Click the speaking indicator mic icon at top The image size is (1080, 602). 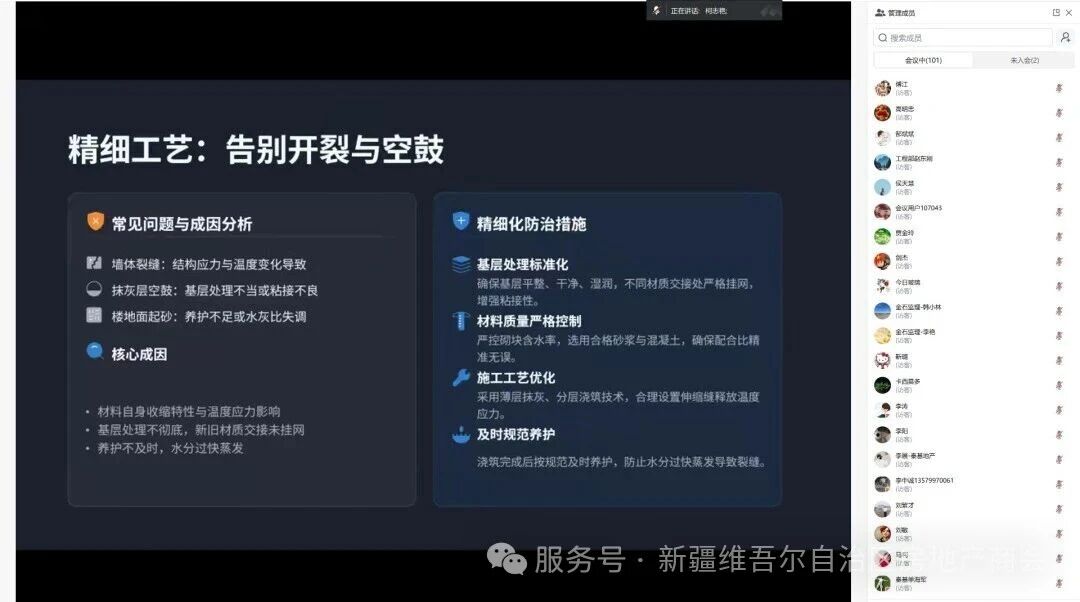tap(656, 10)
